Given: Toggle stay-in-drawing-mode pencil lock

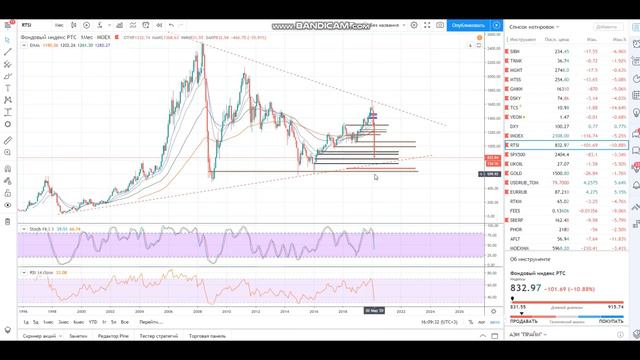Looking at the screenshot, I should (x=7, y=181).
